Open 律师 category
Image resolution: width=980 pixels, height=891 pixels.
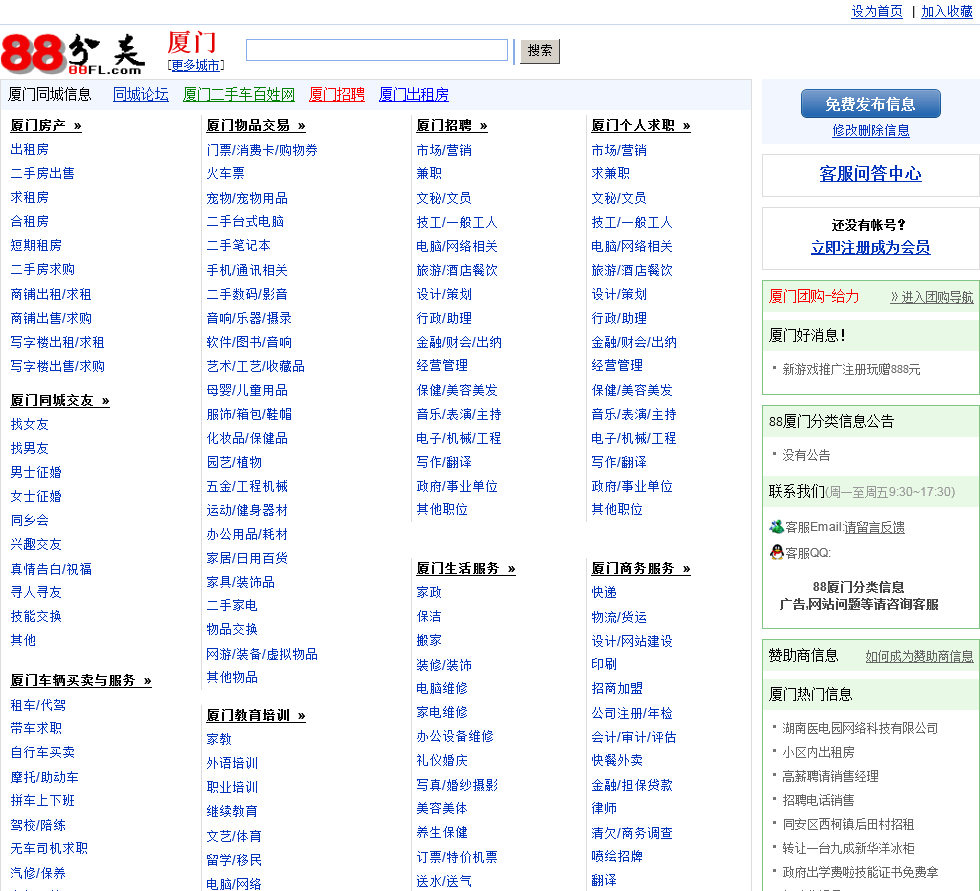point(604,809)
